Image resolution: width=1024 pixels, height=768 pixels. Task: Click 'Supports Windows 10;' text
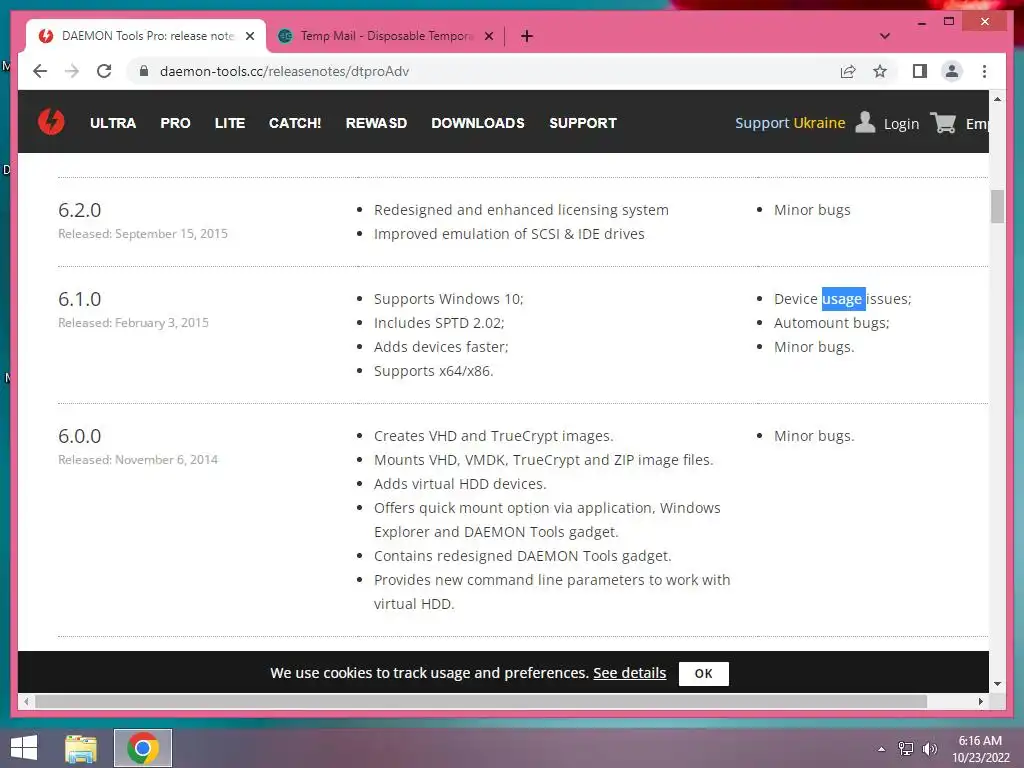tap(449, 299)
